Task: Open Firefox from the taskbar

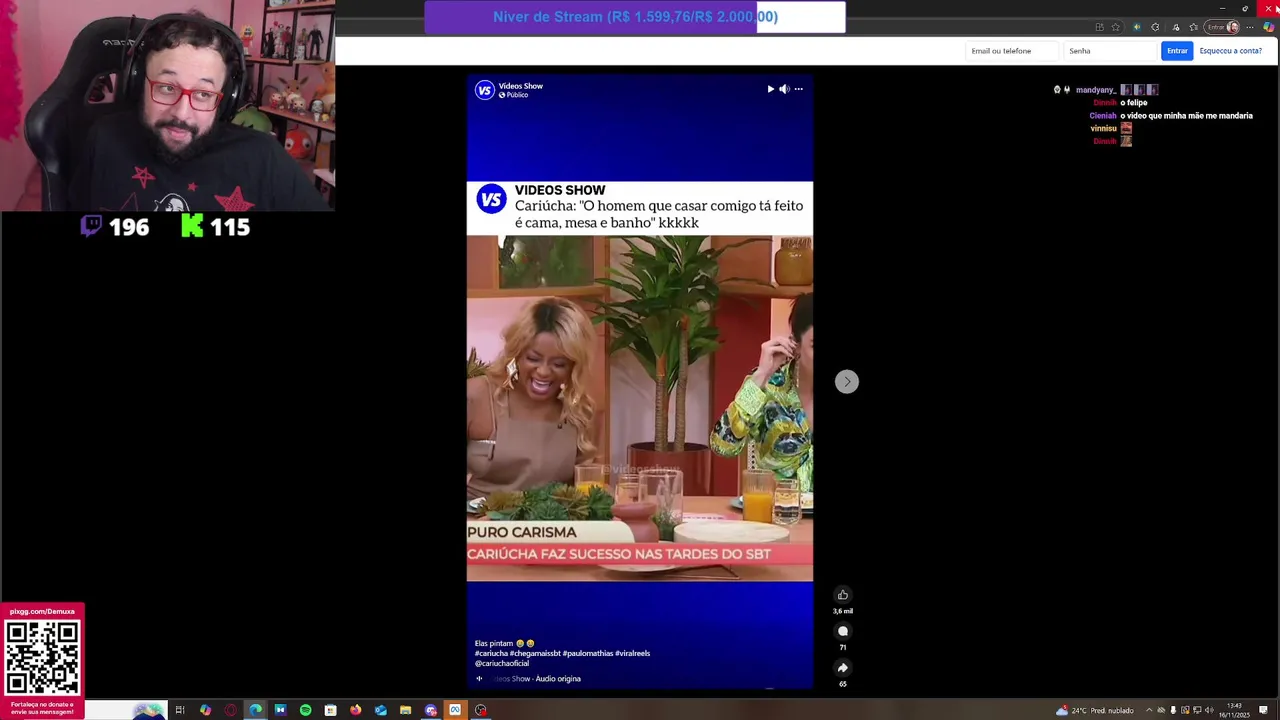Action: tap(355, 710)
